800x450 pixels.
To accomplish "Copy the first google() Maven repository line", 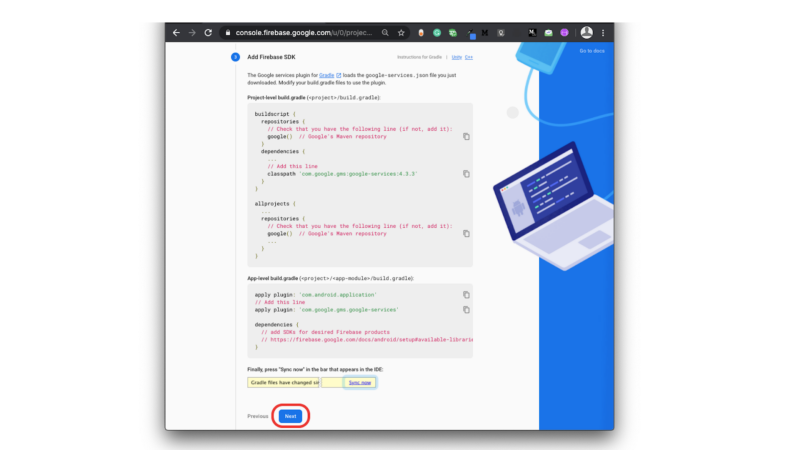I will pyautogui.click(x=466, y=136).
